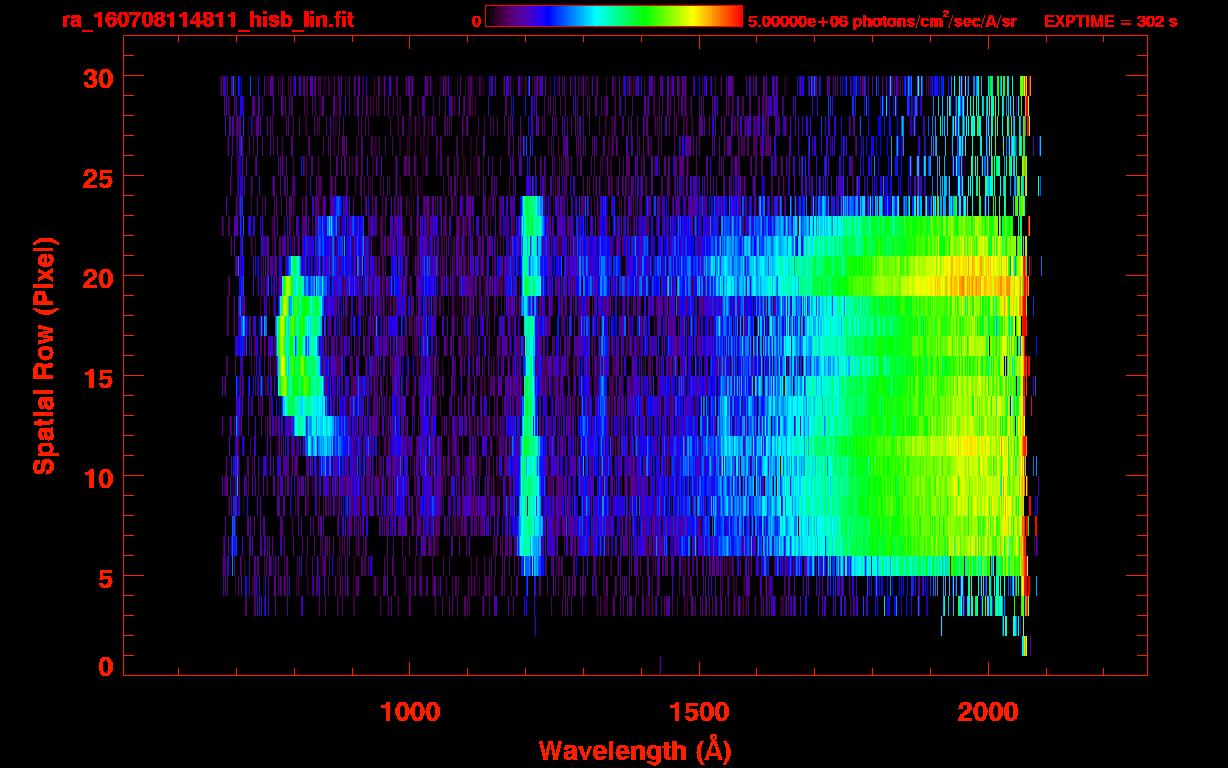Screen dimensions: 1228x768
Task: Click the 1000 wavelength tick label
Action: point(410,711)
